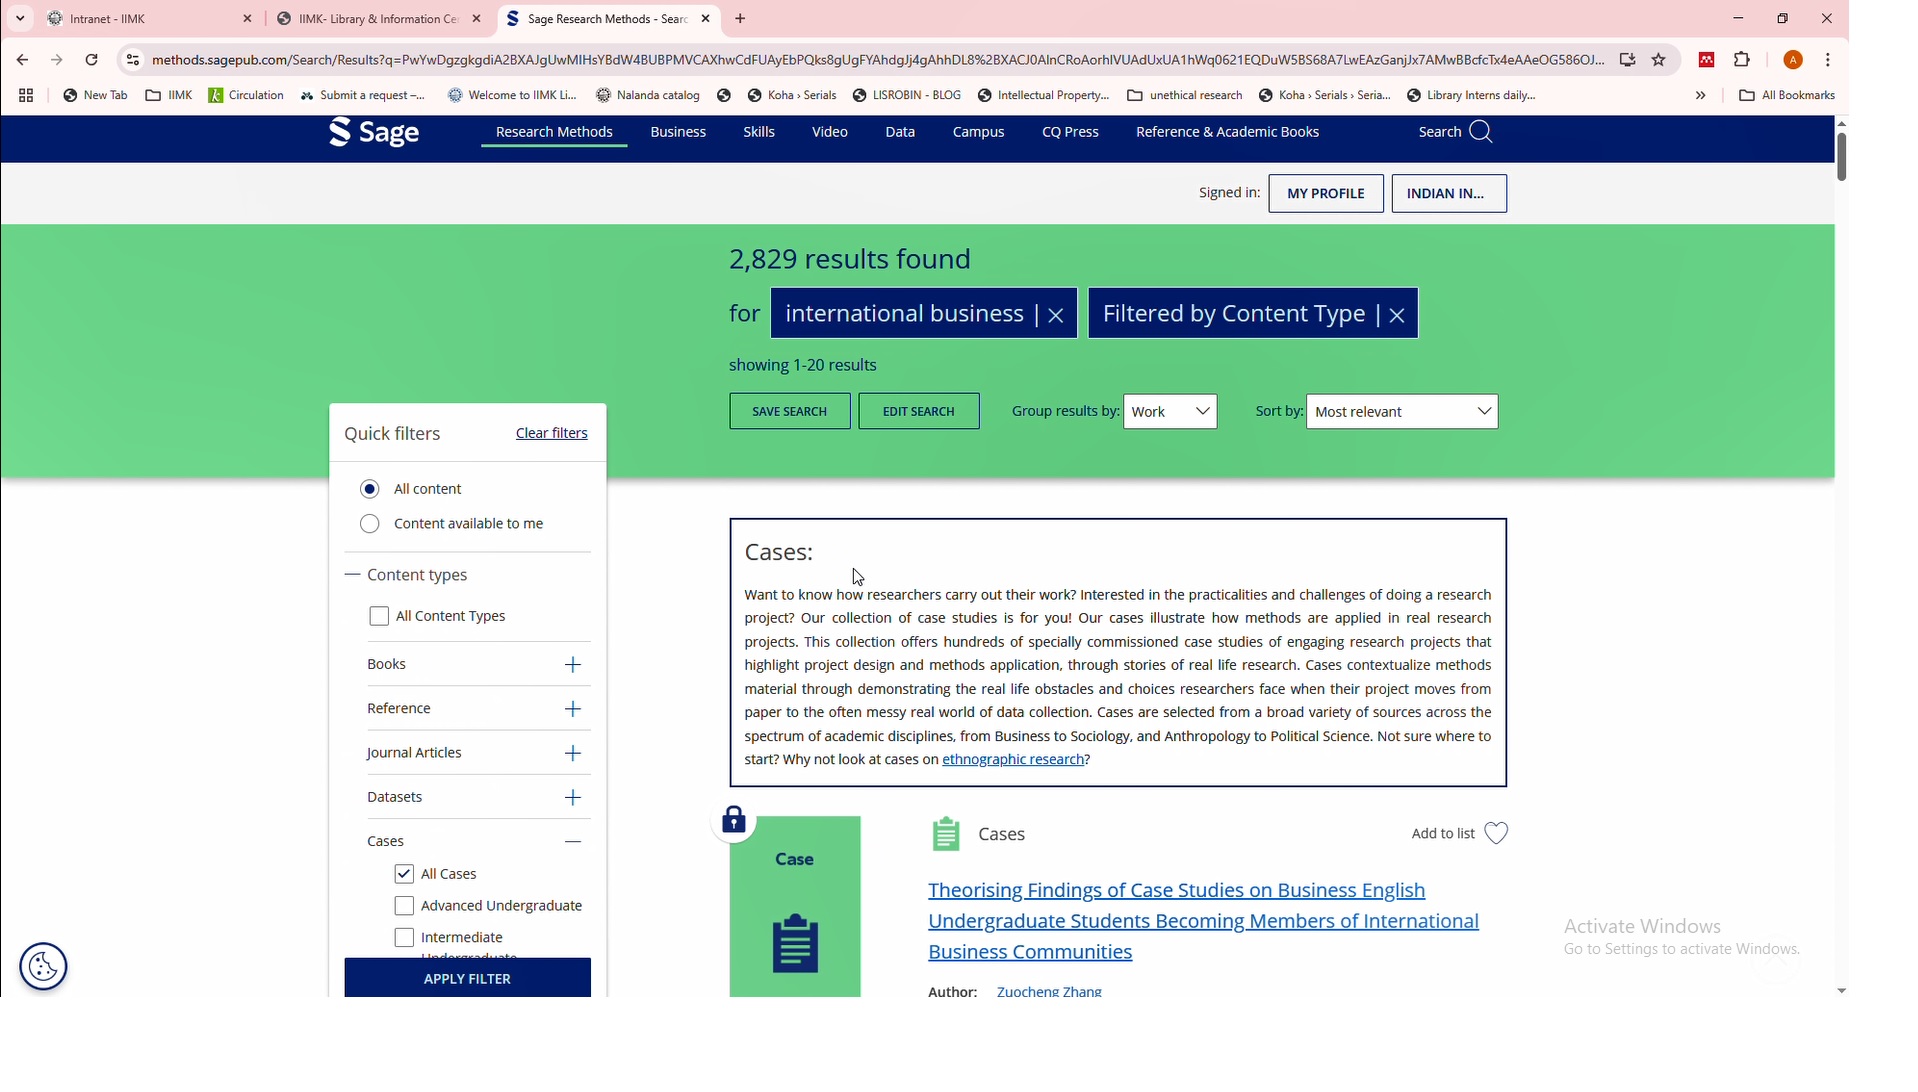Open the Group results by dropdown
1918x1092 pixels.
[1169, 412]
